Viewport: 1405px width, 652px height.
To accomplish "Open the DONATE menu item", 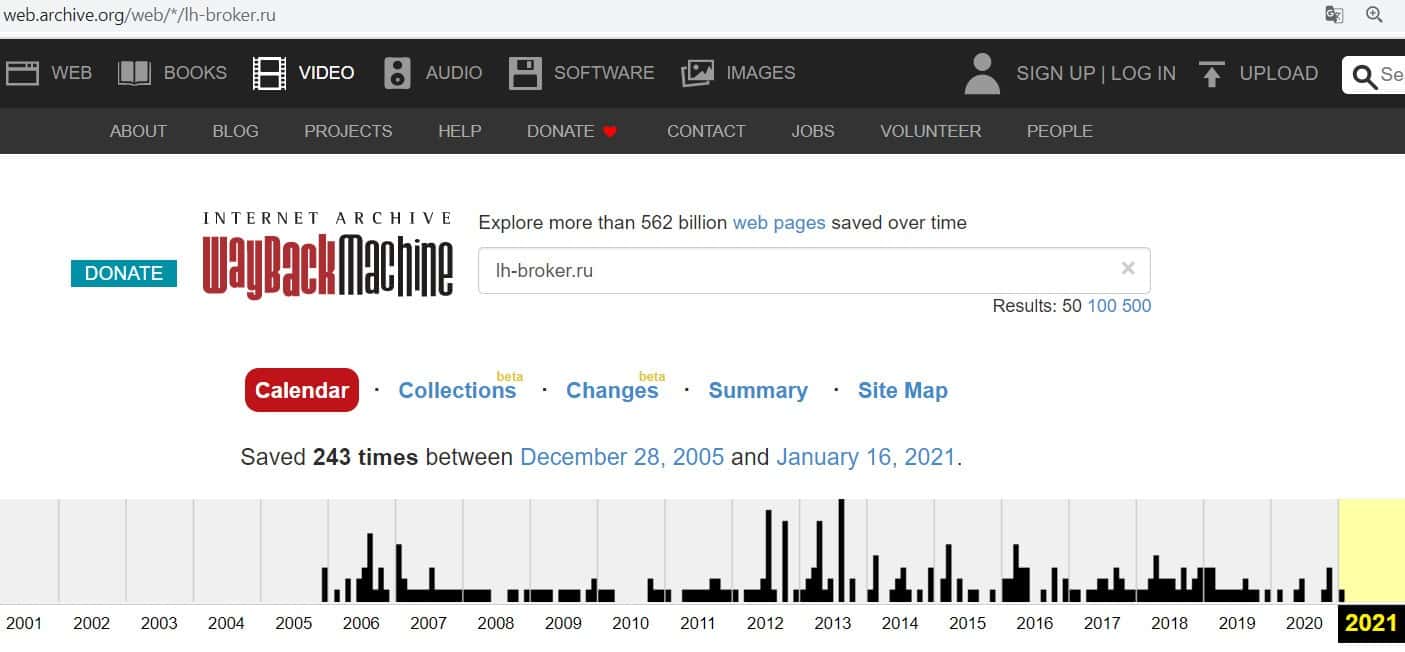I will tap(561, 131).
